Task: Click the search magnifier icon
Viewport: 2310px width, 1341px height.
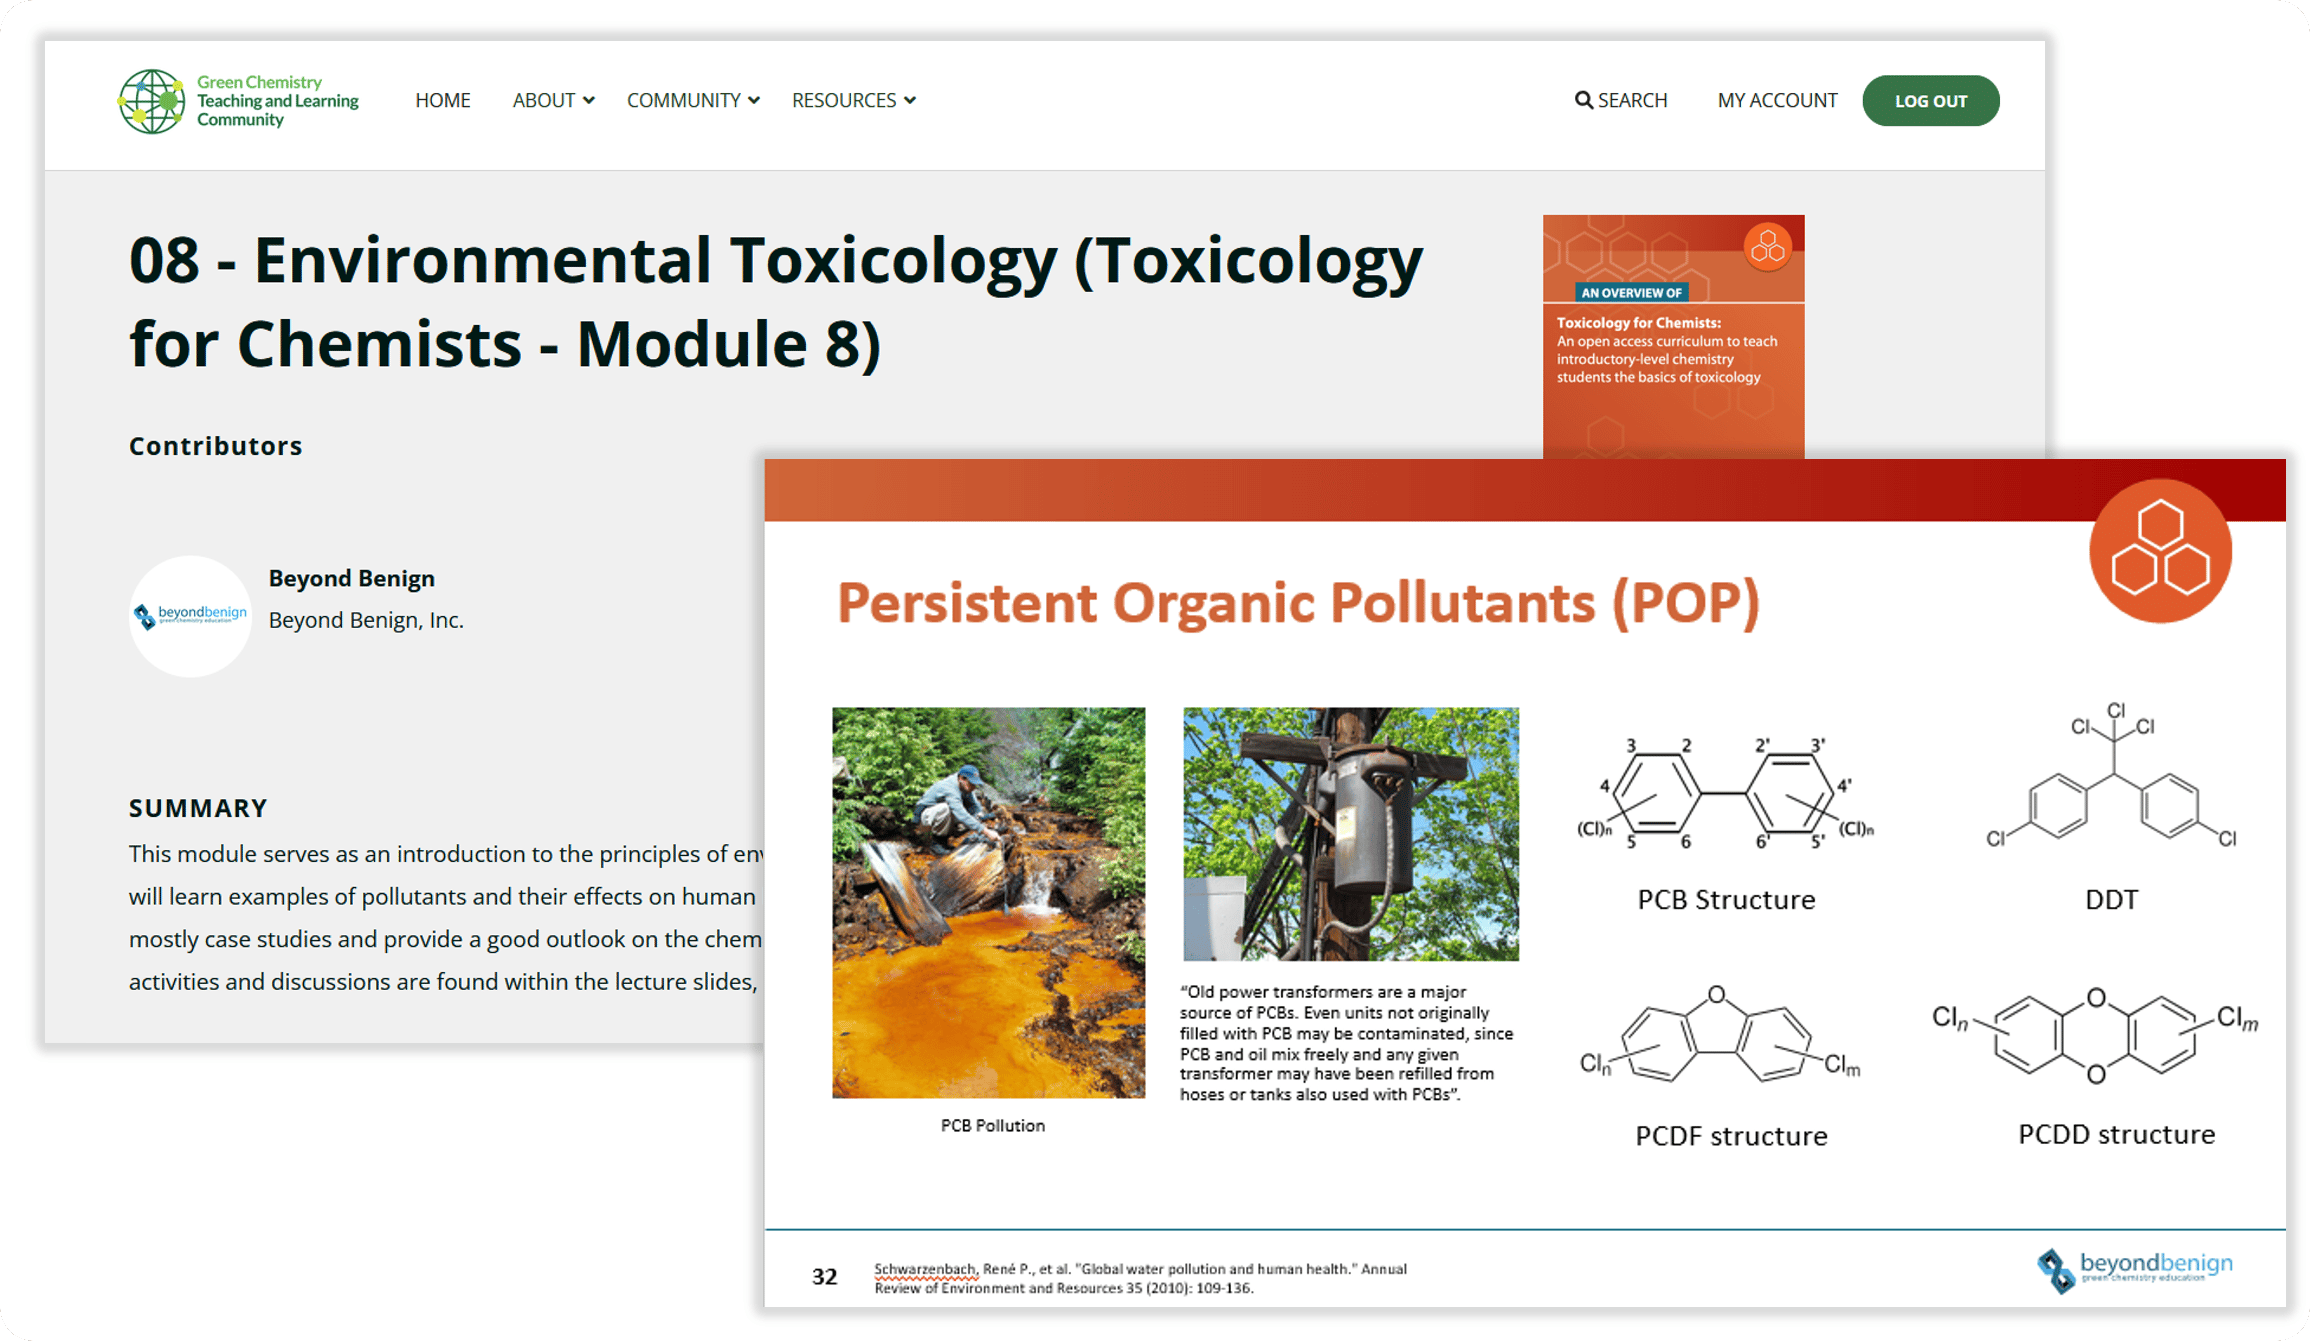Action: (x=1583, y=100)
